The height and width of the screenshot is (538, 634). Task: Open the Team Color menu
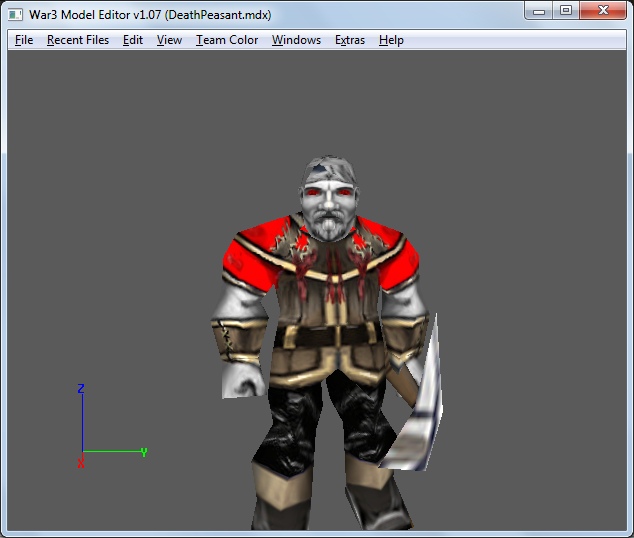227,40
